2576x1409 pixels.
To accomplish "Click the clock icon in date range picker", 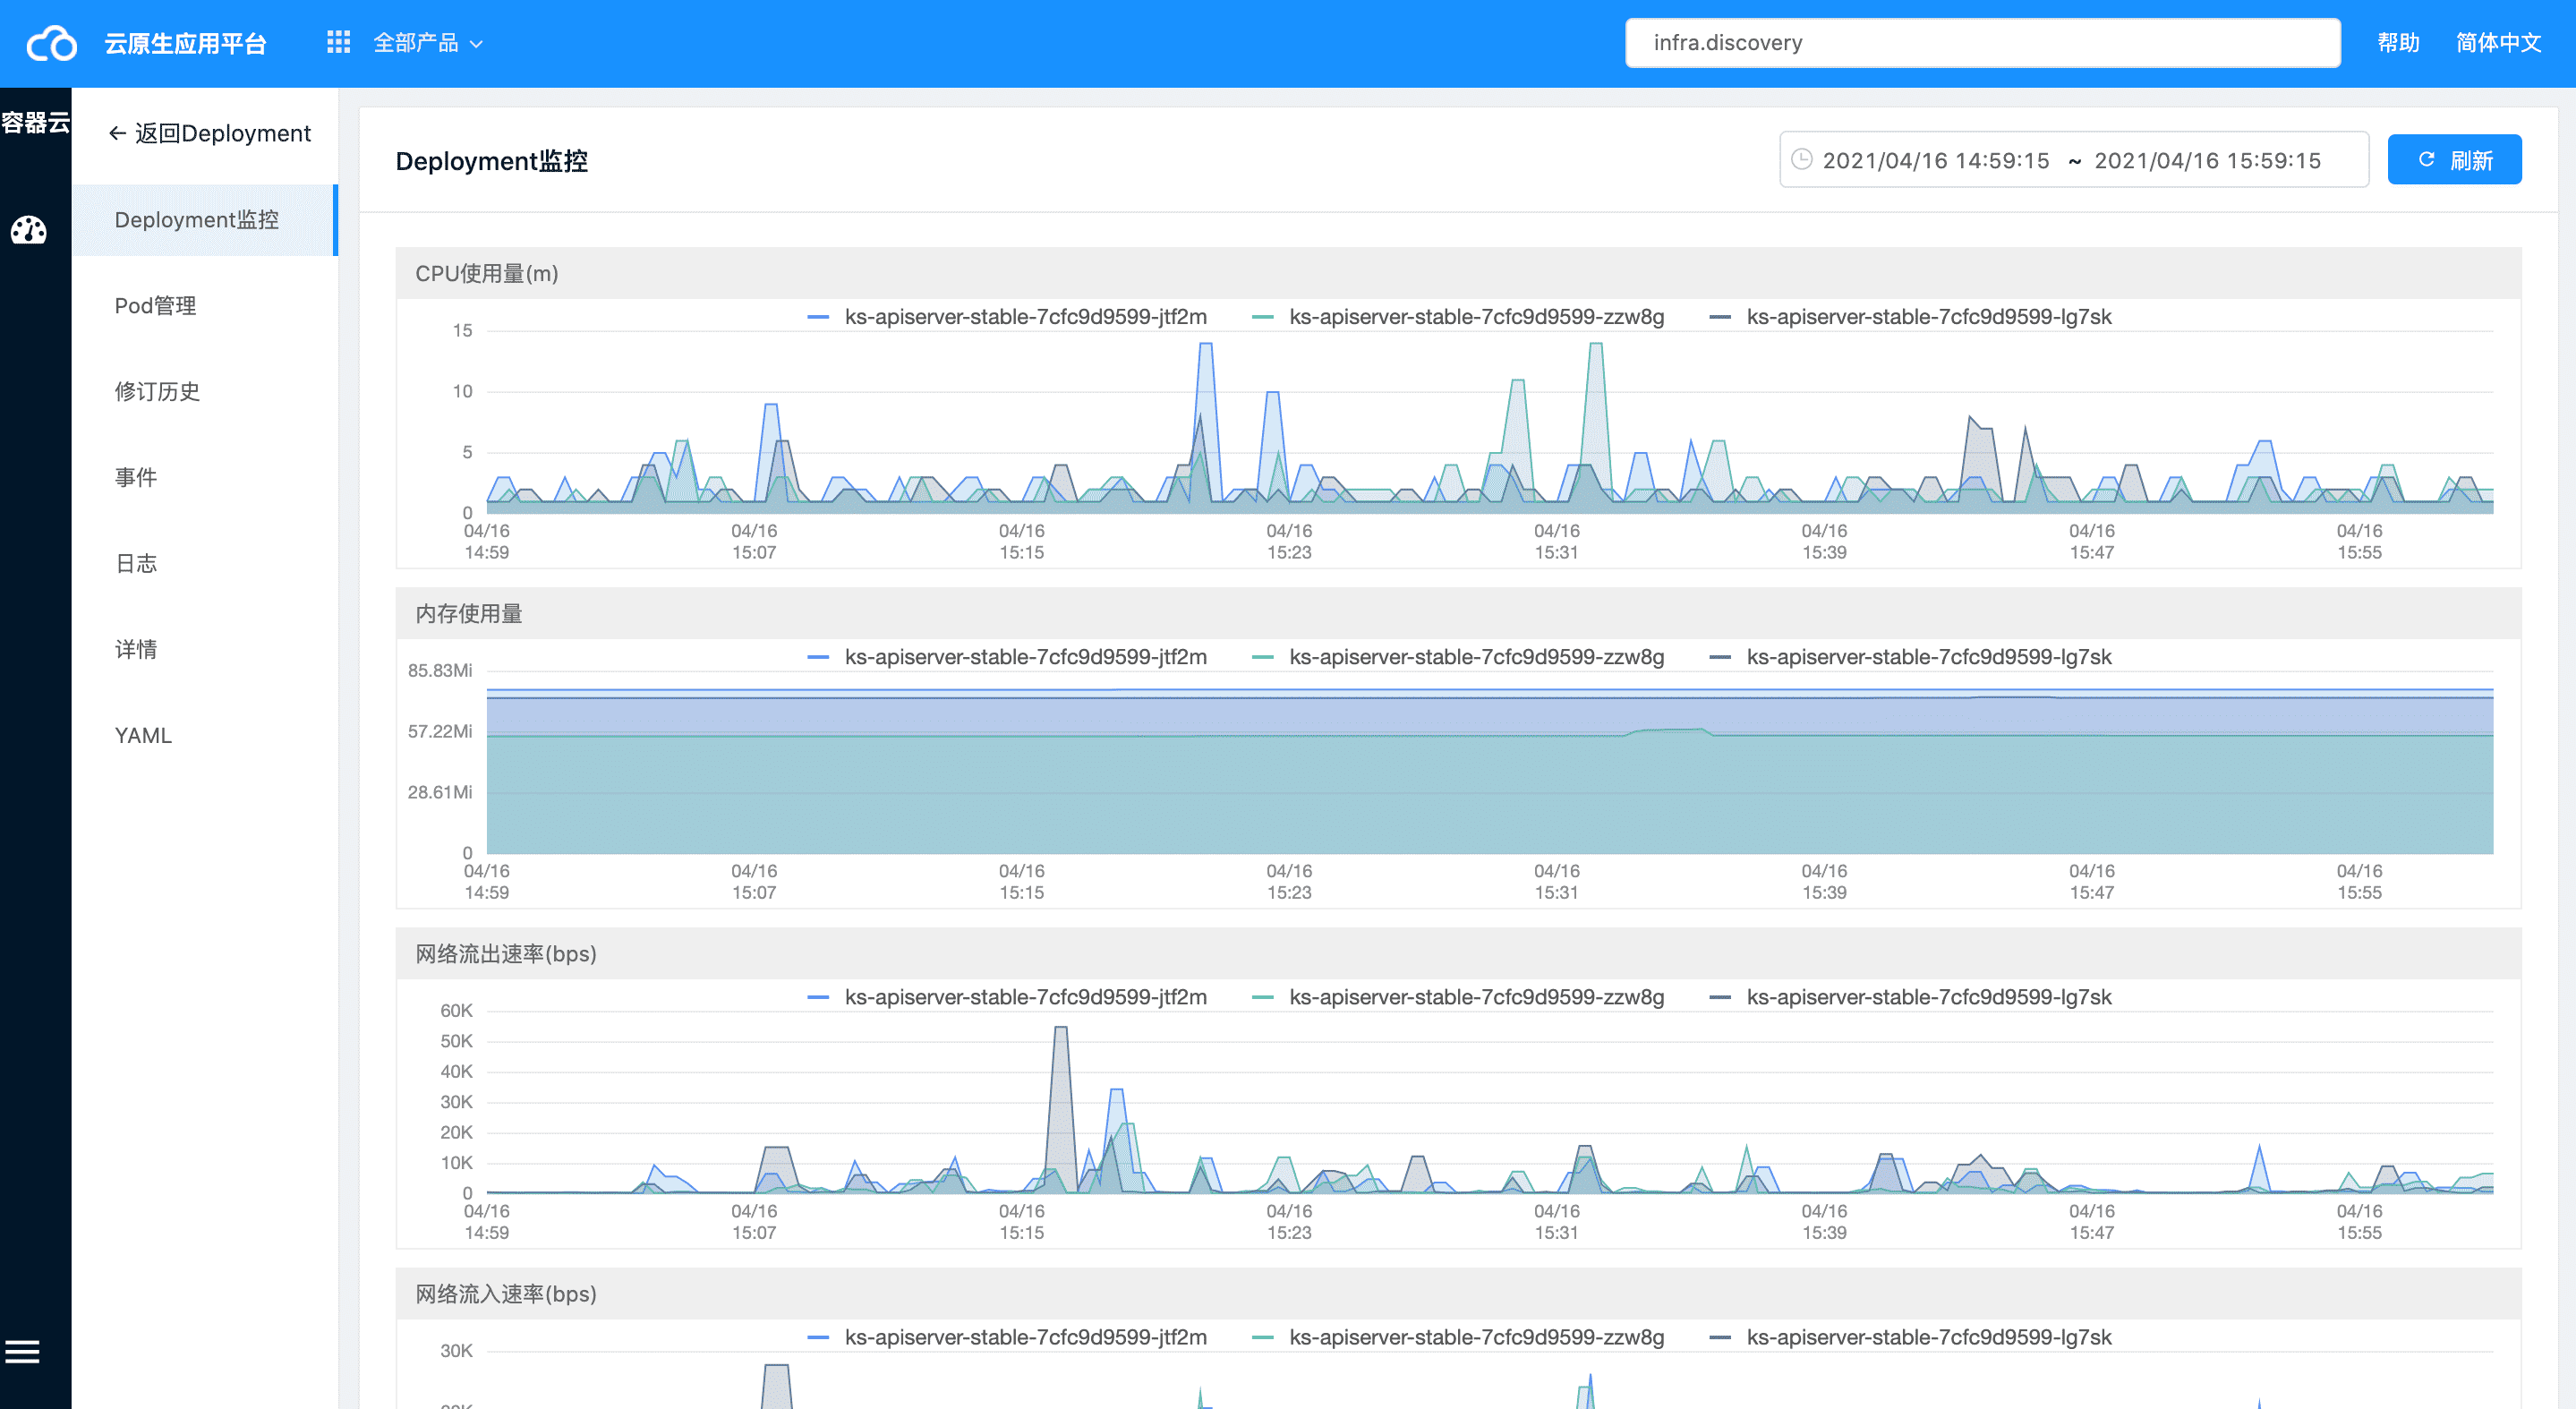I will tap(1801, 160).
